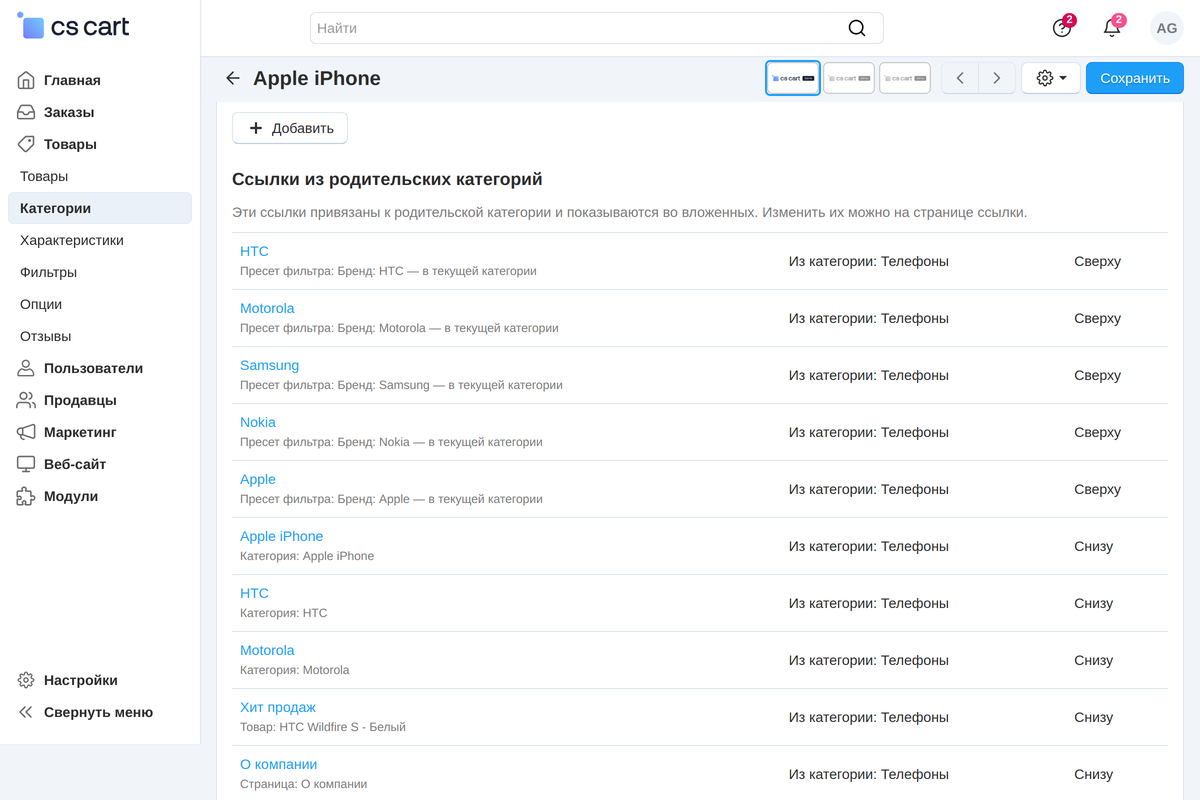1200x800 pixels.
Task: Open Модули via the puzzle icon
Action: tap(26, 496)
